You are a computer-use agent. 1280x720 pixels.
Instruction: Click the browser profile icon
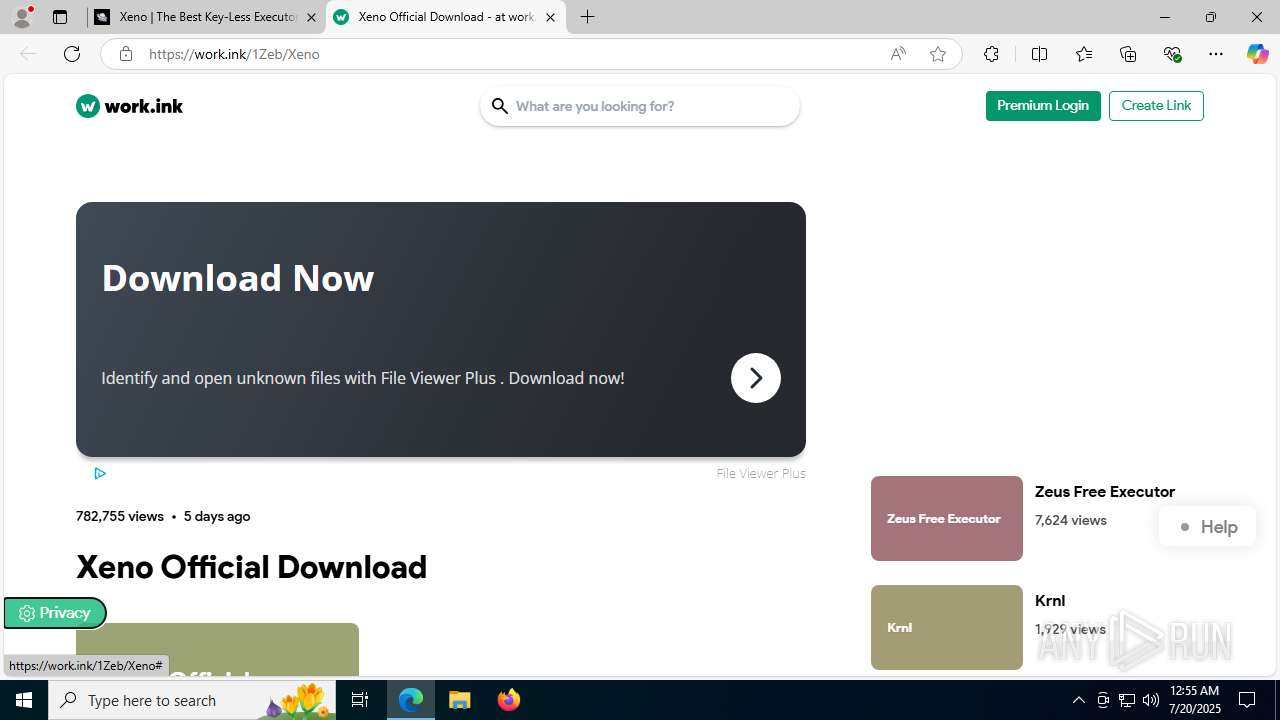(22, 17)
